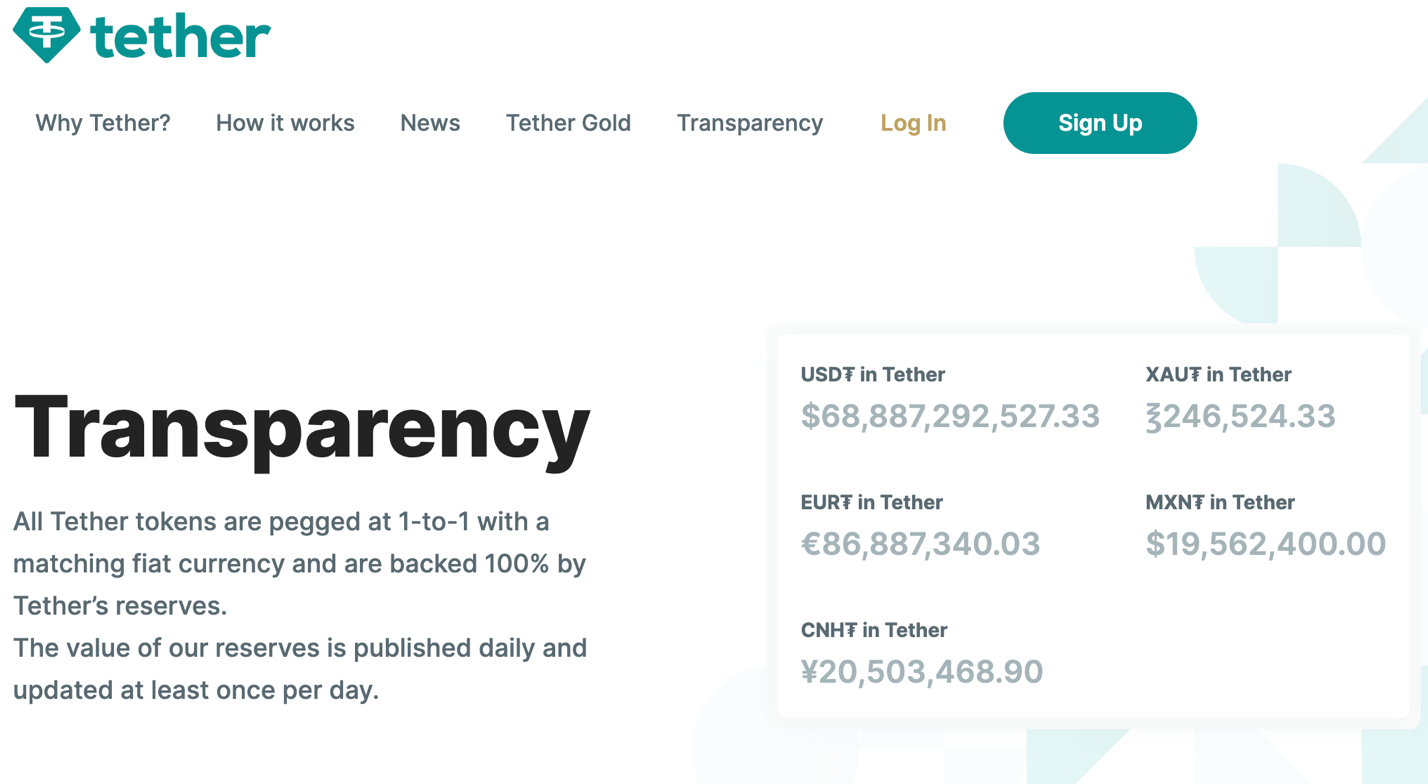
Task: Select the EUR₮ value €86,887,340.03
Action: [922, 543]
